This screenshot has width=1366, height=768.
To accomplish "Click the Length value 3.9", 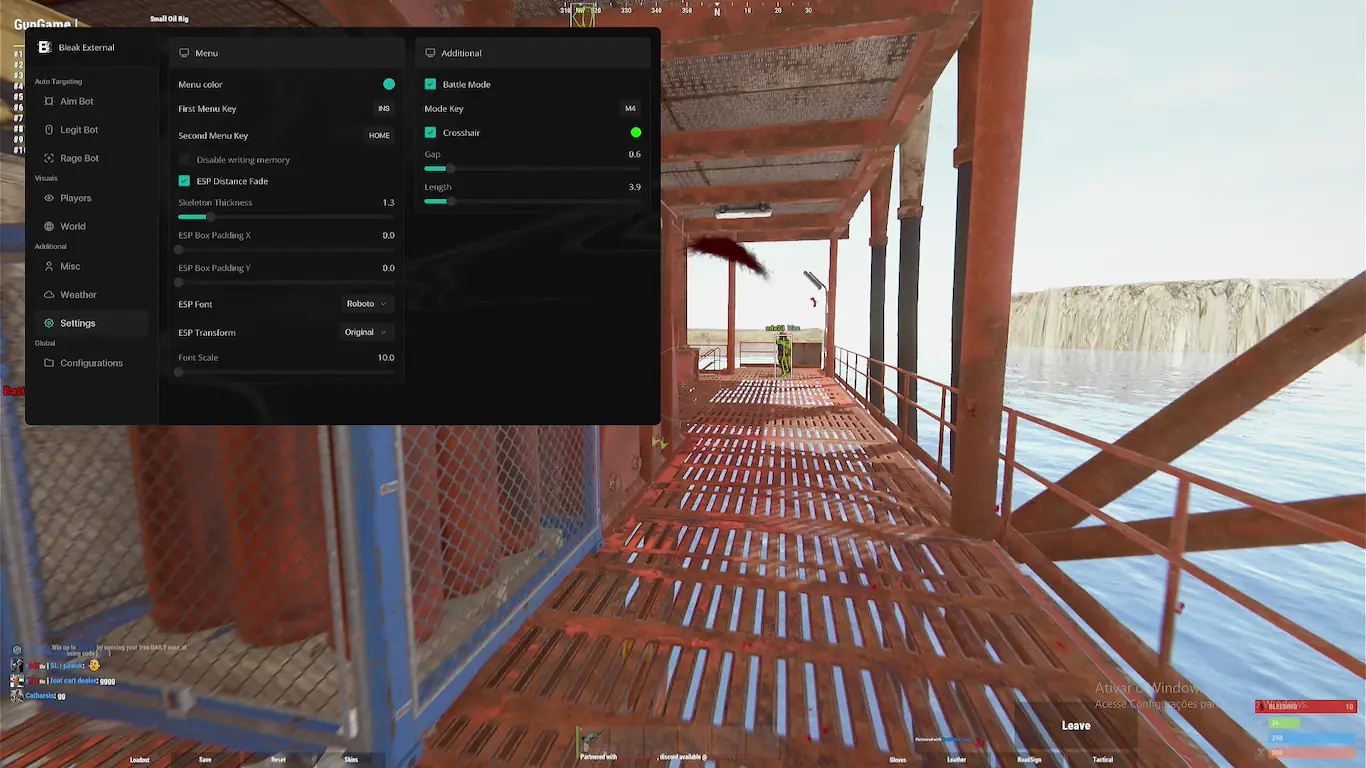I will (x=635, y=187).
